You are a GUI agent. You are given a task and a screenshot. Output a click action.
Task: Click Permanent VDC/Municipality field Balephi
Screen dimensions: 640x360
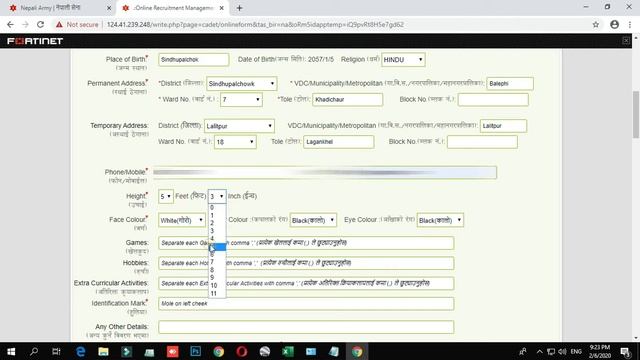click(510, 84)
